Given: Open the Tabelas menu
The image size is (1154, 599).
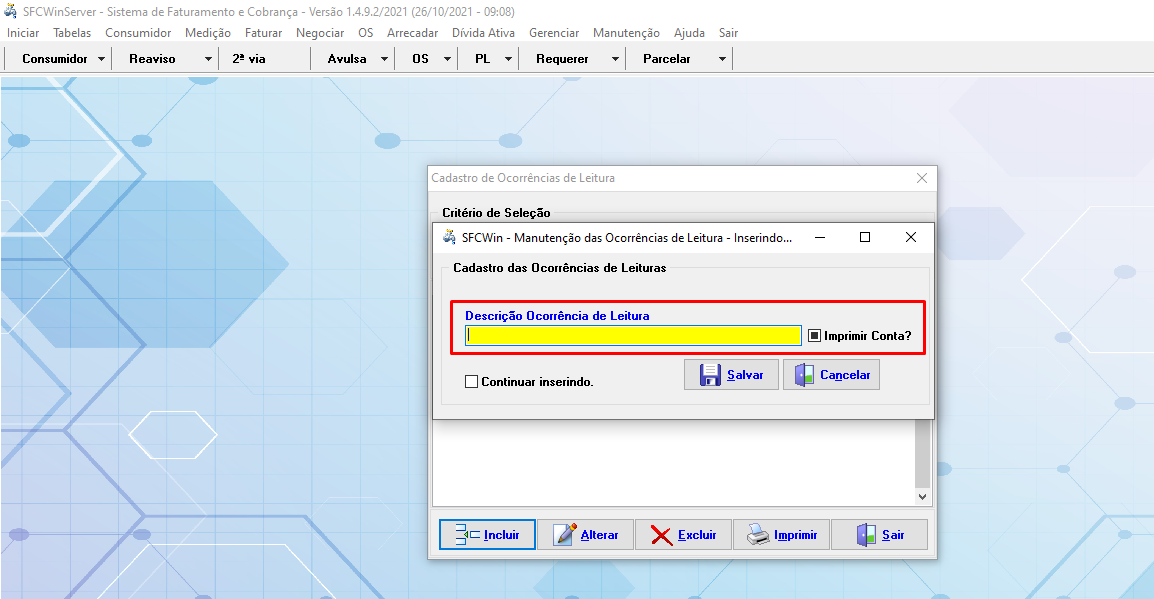Looking at the screenshot, I should (x=71, y=32).
